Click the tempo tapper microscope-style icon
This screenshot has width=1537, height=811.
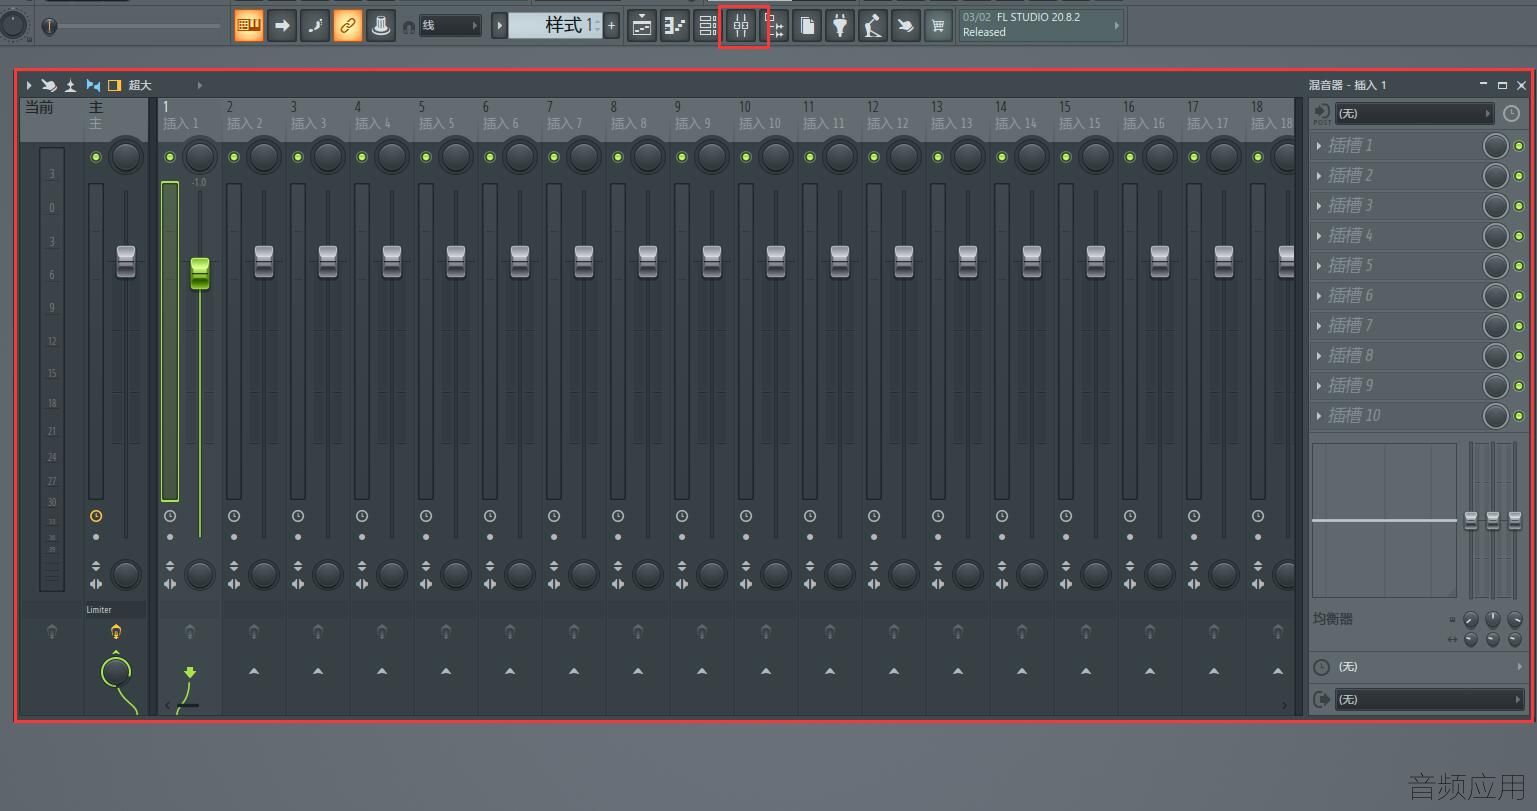[873, 26]
